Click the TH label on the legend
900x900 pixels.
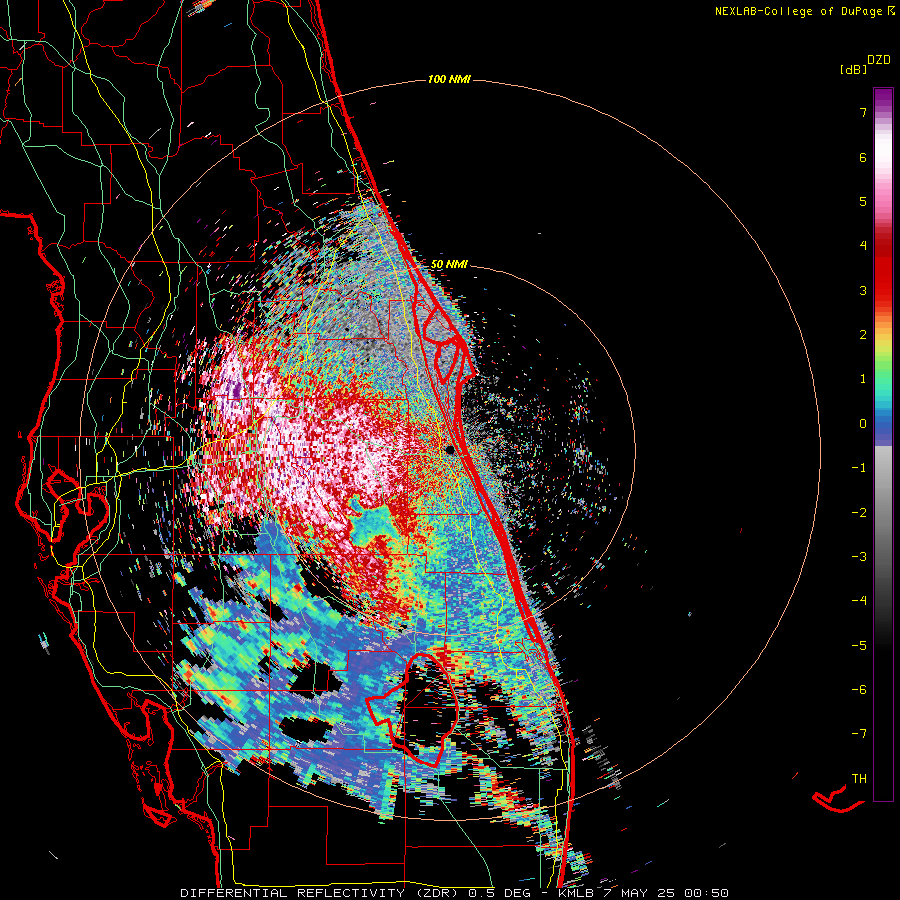(859, 779)
